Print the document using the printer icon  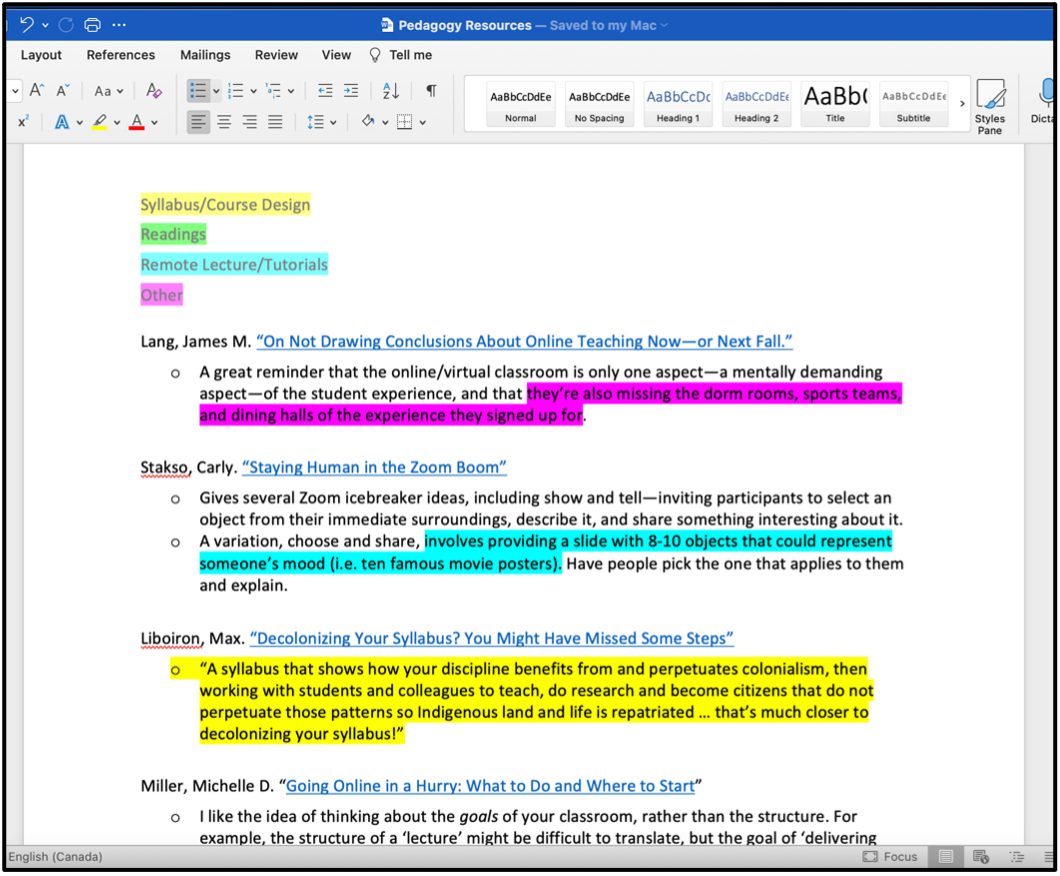click(x=92, y=25)
